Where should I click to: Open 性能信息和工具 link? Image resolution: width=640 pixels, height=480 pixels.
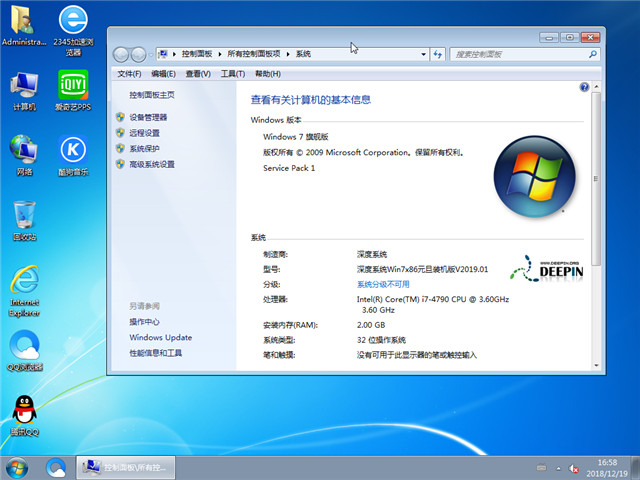tap(156, 353)
